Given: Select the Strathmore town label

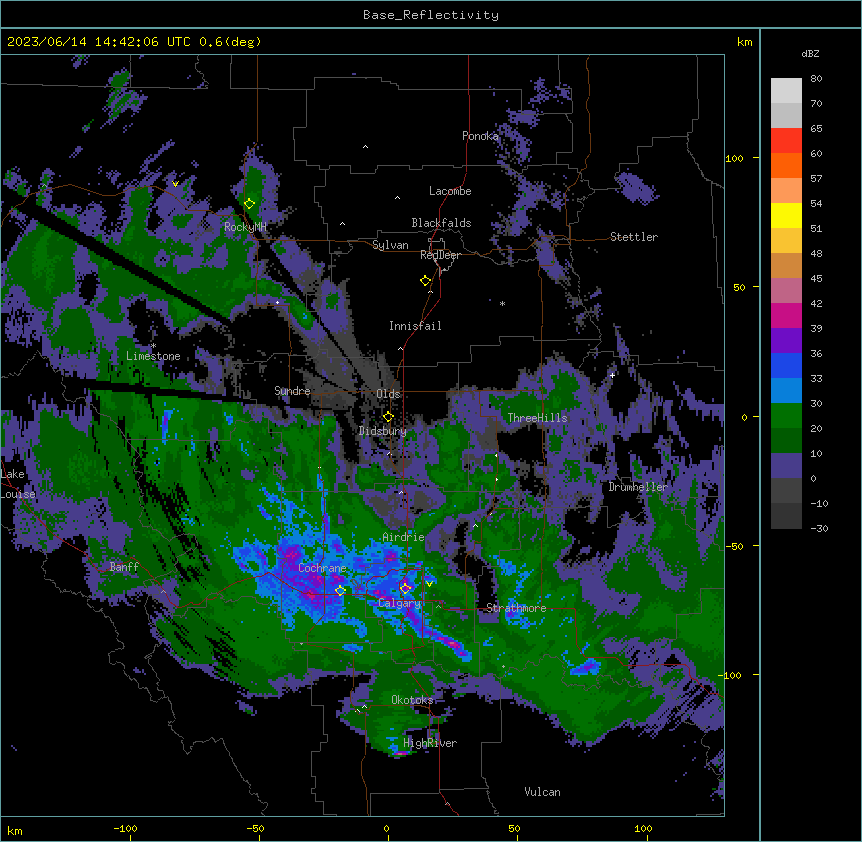Looking at the screenshot, I should tap(516, 608).
